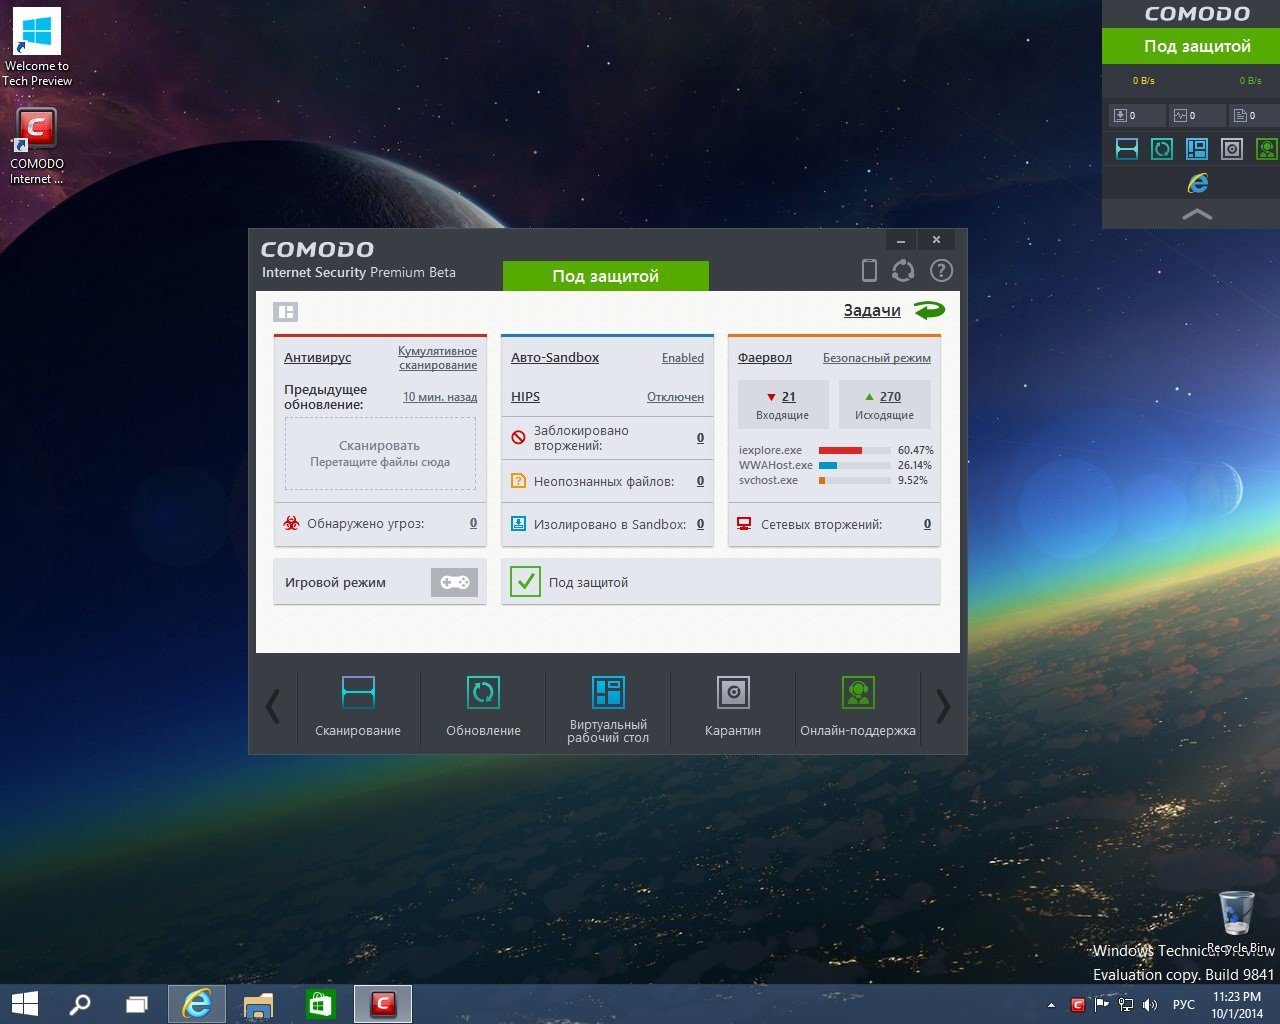
Task: Open Антивирус settings link
Action: pos(317,357)
